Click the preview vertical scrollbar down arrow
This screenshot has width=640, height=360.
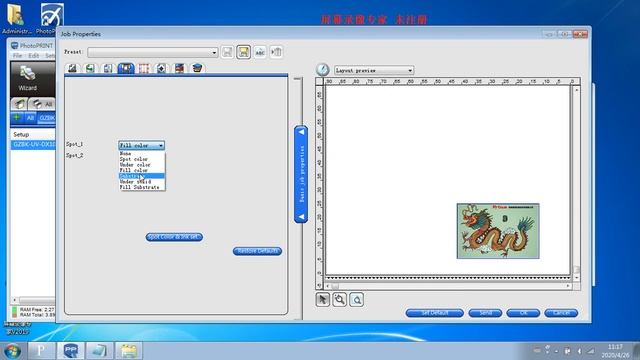(576, 278)
